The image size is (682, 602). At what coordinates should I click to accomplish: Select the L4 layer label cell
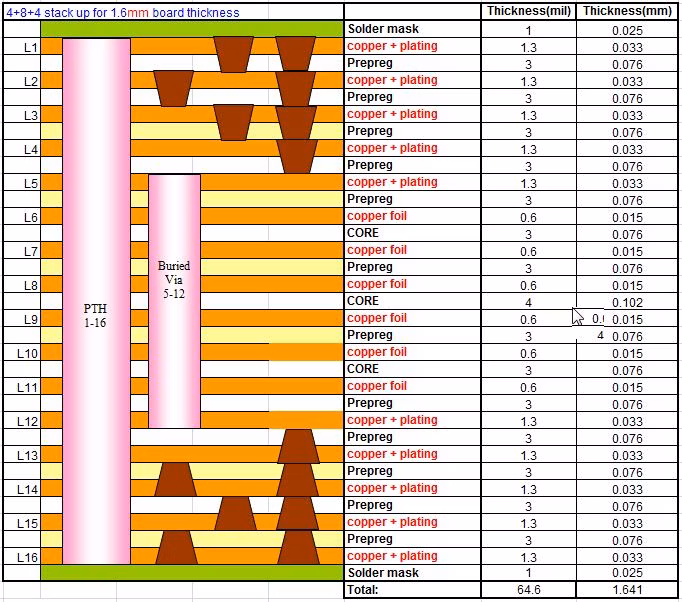(x=22, y=149)
